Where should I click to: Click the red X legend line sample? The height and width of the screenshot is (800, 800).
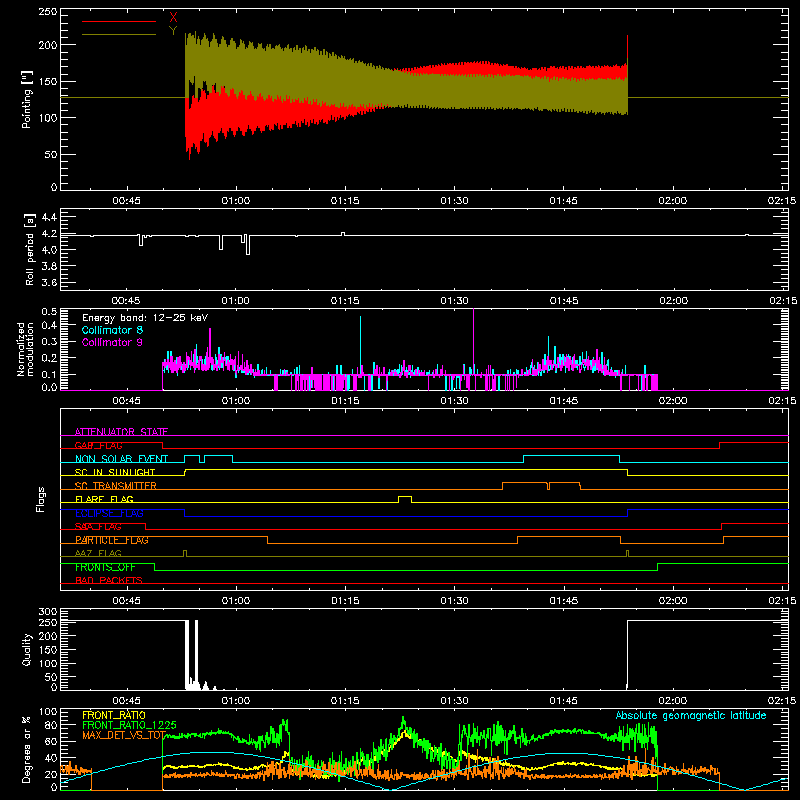pos(119,21)
